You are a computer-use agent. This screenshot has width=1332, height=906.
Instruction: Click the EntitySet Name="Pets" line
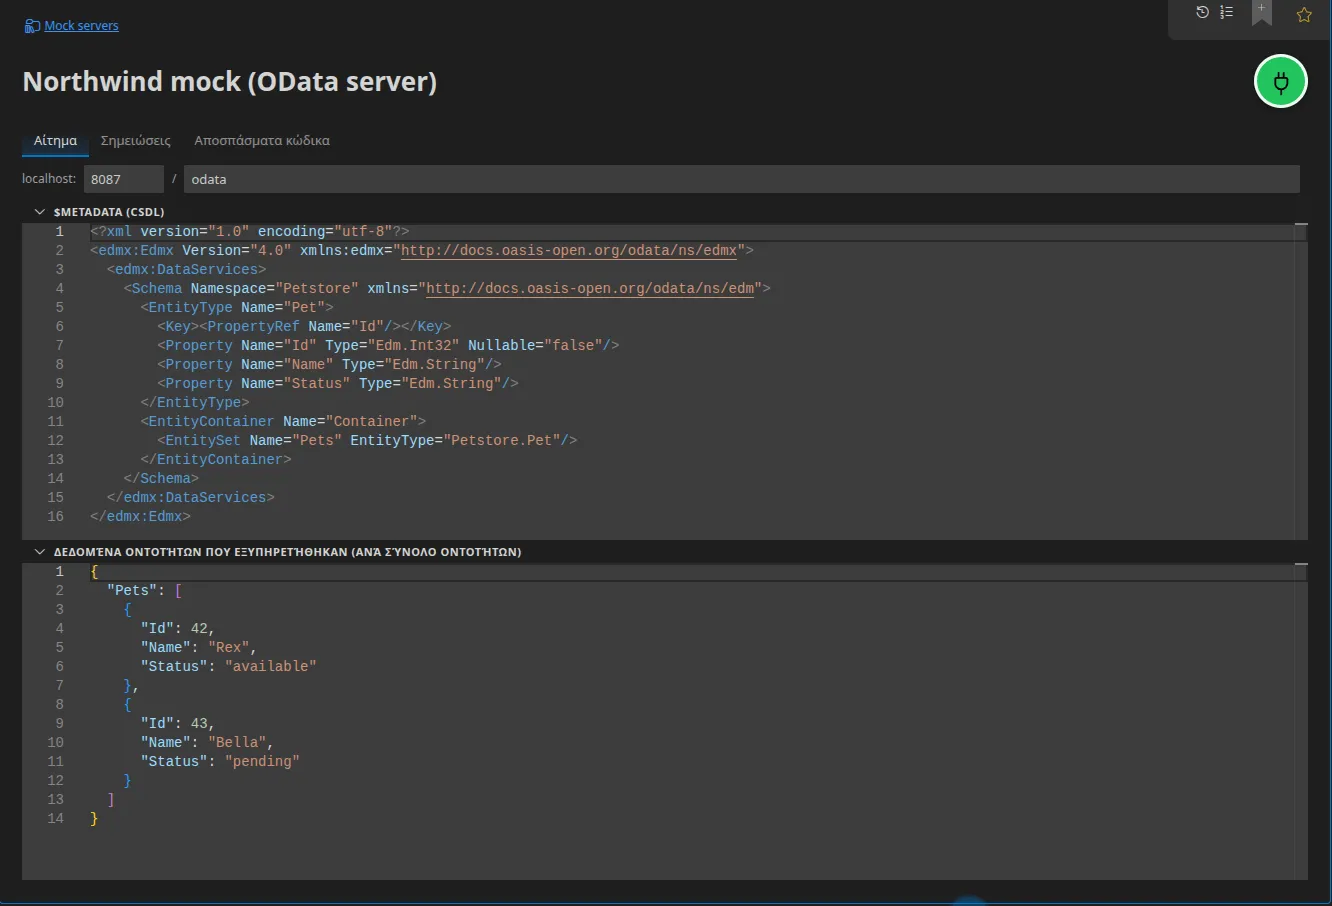367,440
